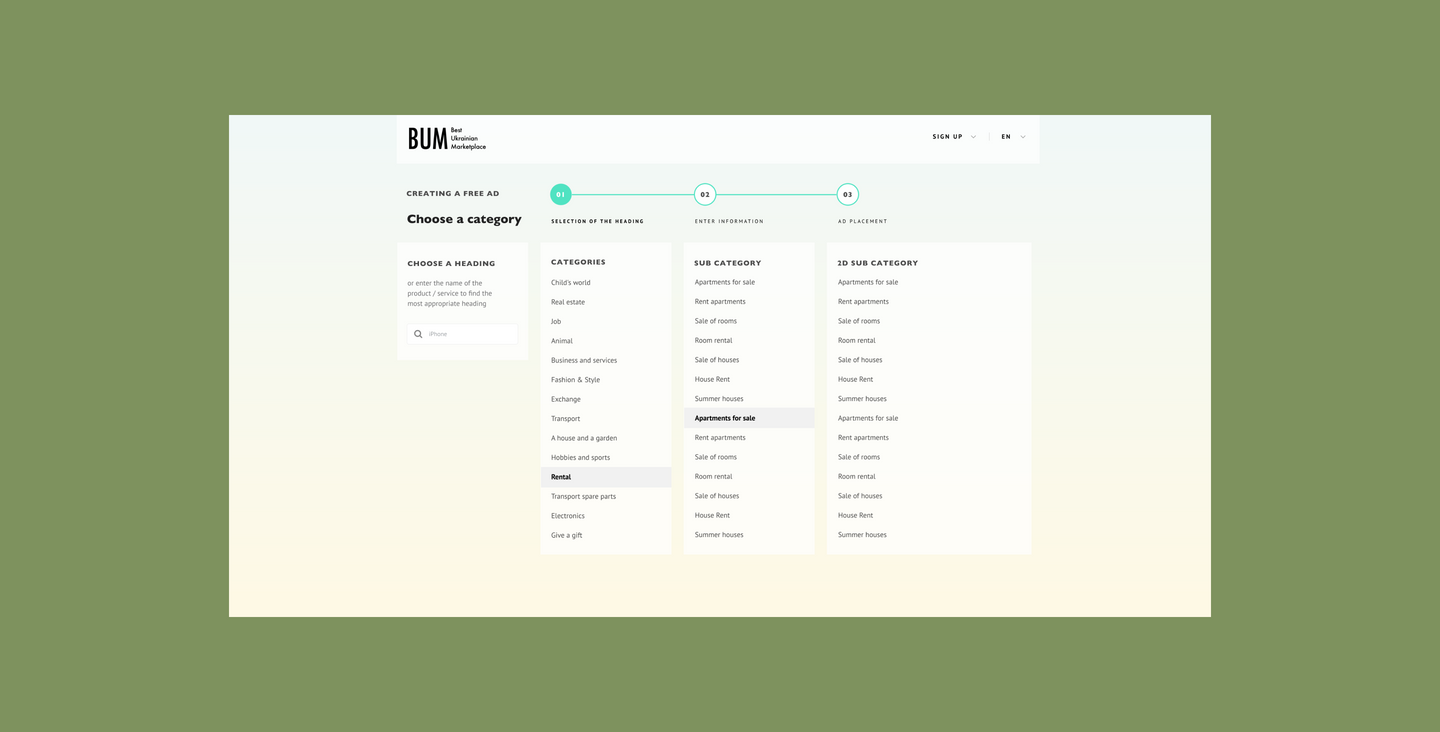Select the Child's world category
This screenshot has height=732, width=1440.
coord(571,283)
